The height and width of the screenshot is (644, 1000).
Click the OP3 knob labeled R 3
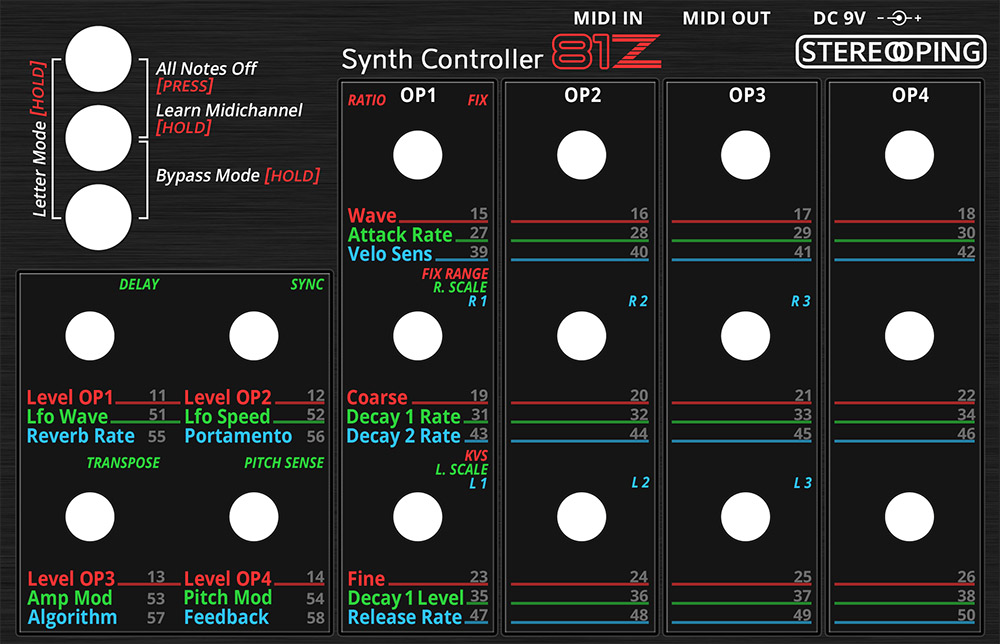point(746,336)
